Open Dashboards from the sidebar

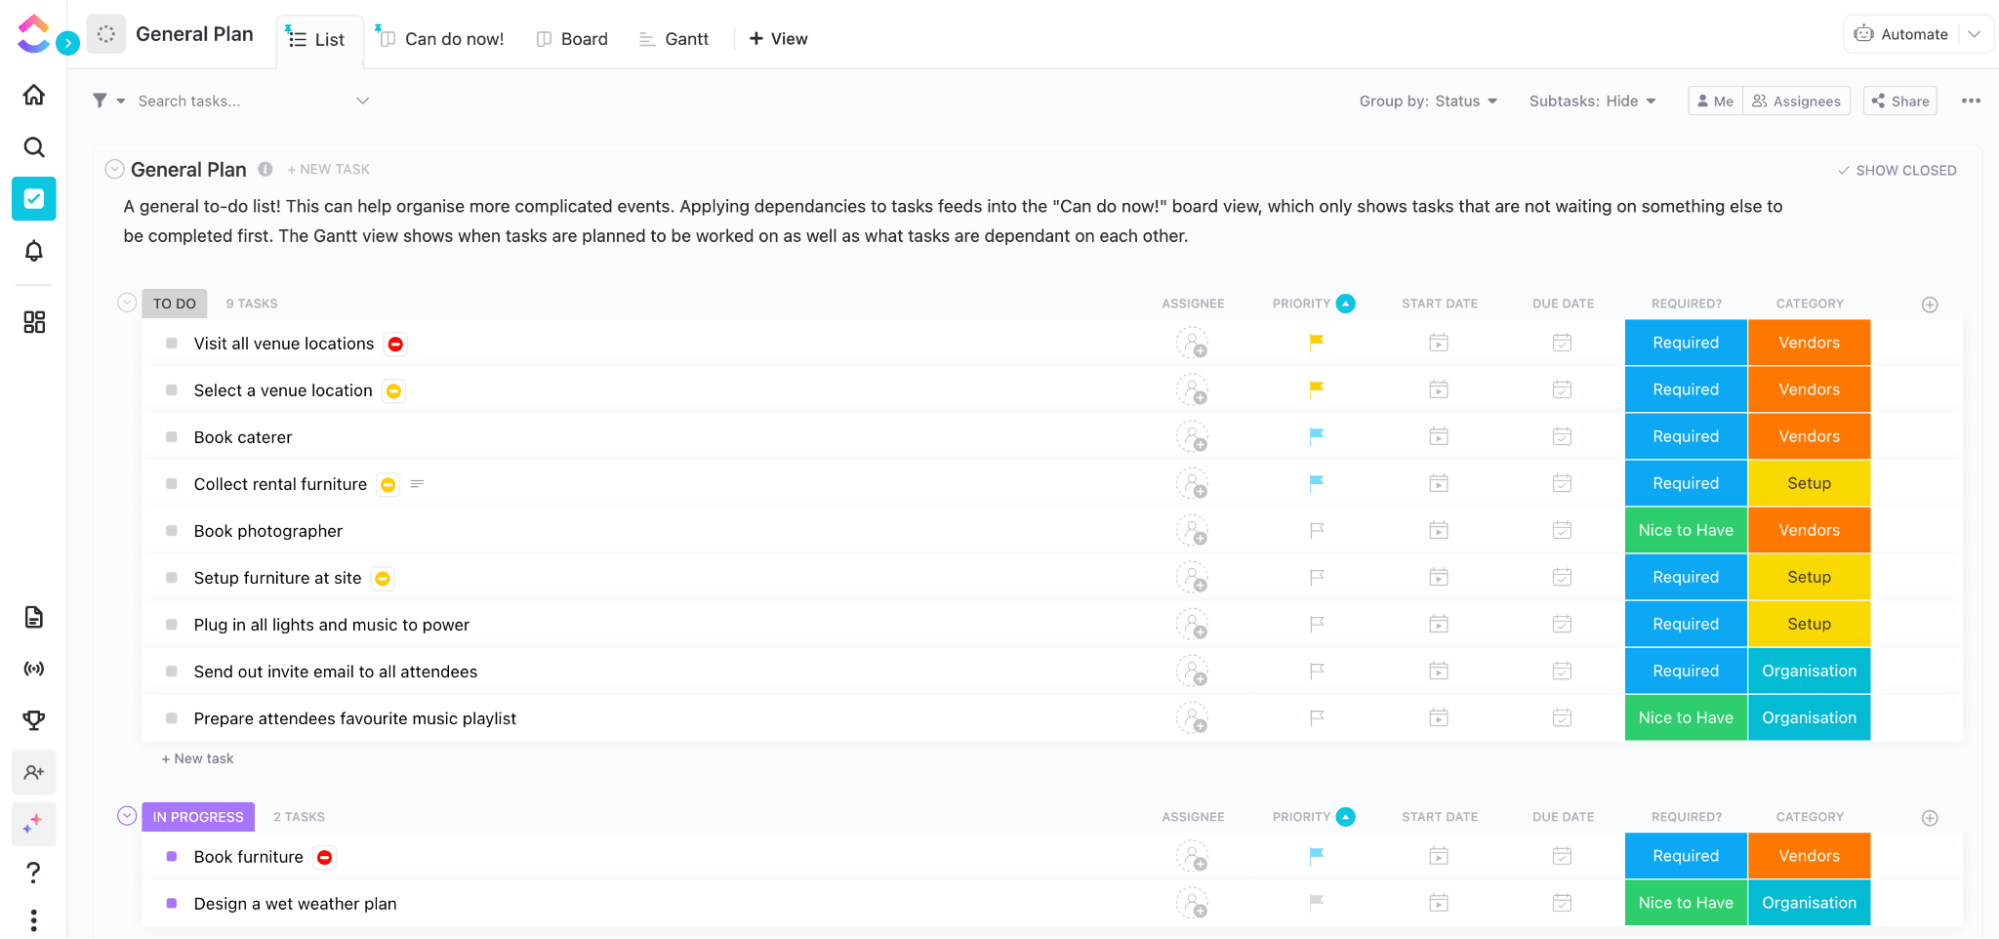pyautogui.click(x=33, y=321)
